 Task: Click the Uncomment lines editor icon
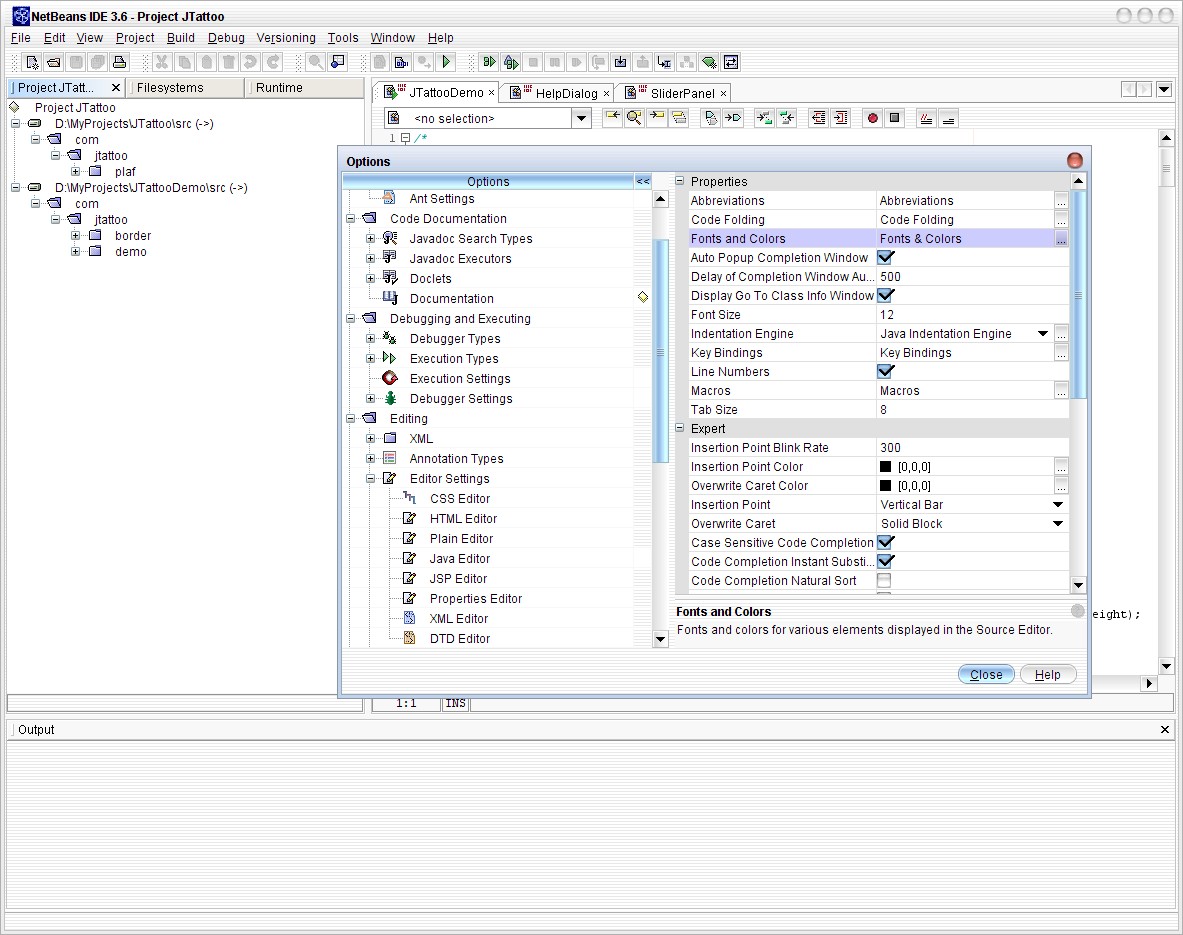point(948,118)
